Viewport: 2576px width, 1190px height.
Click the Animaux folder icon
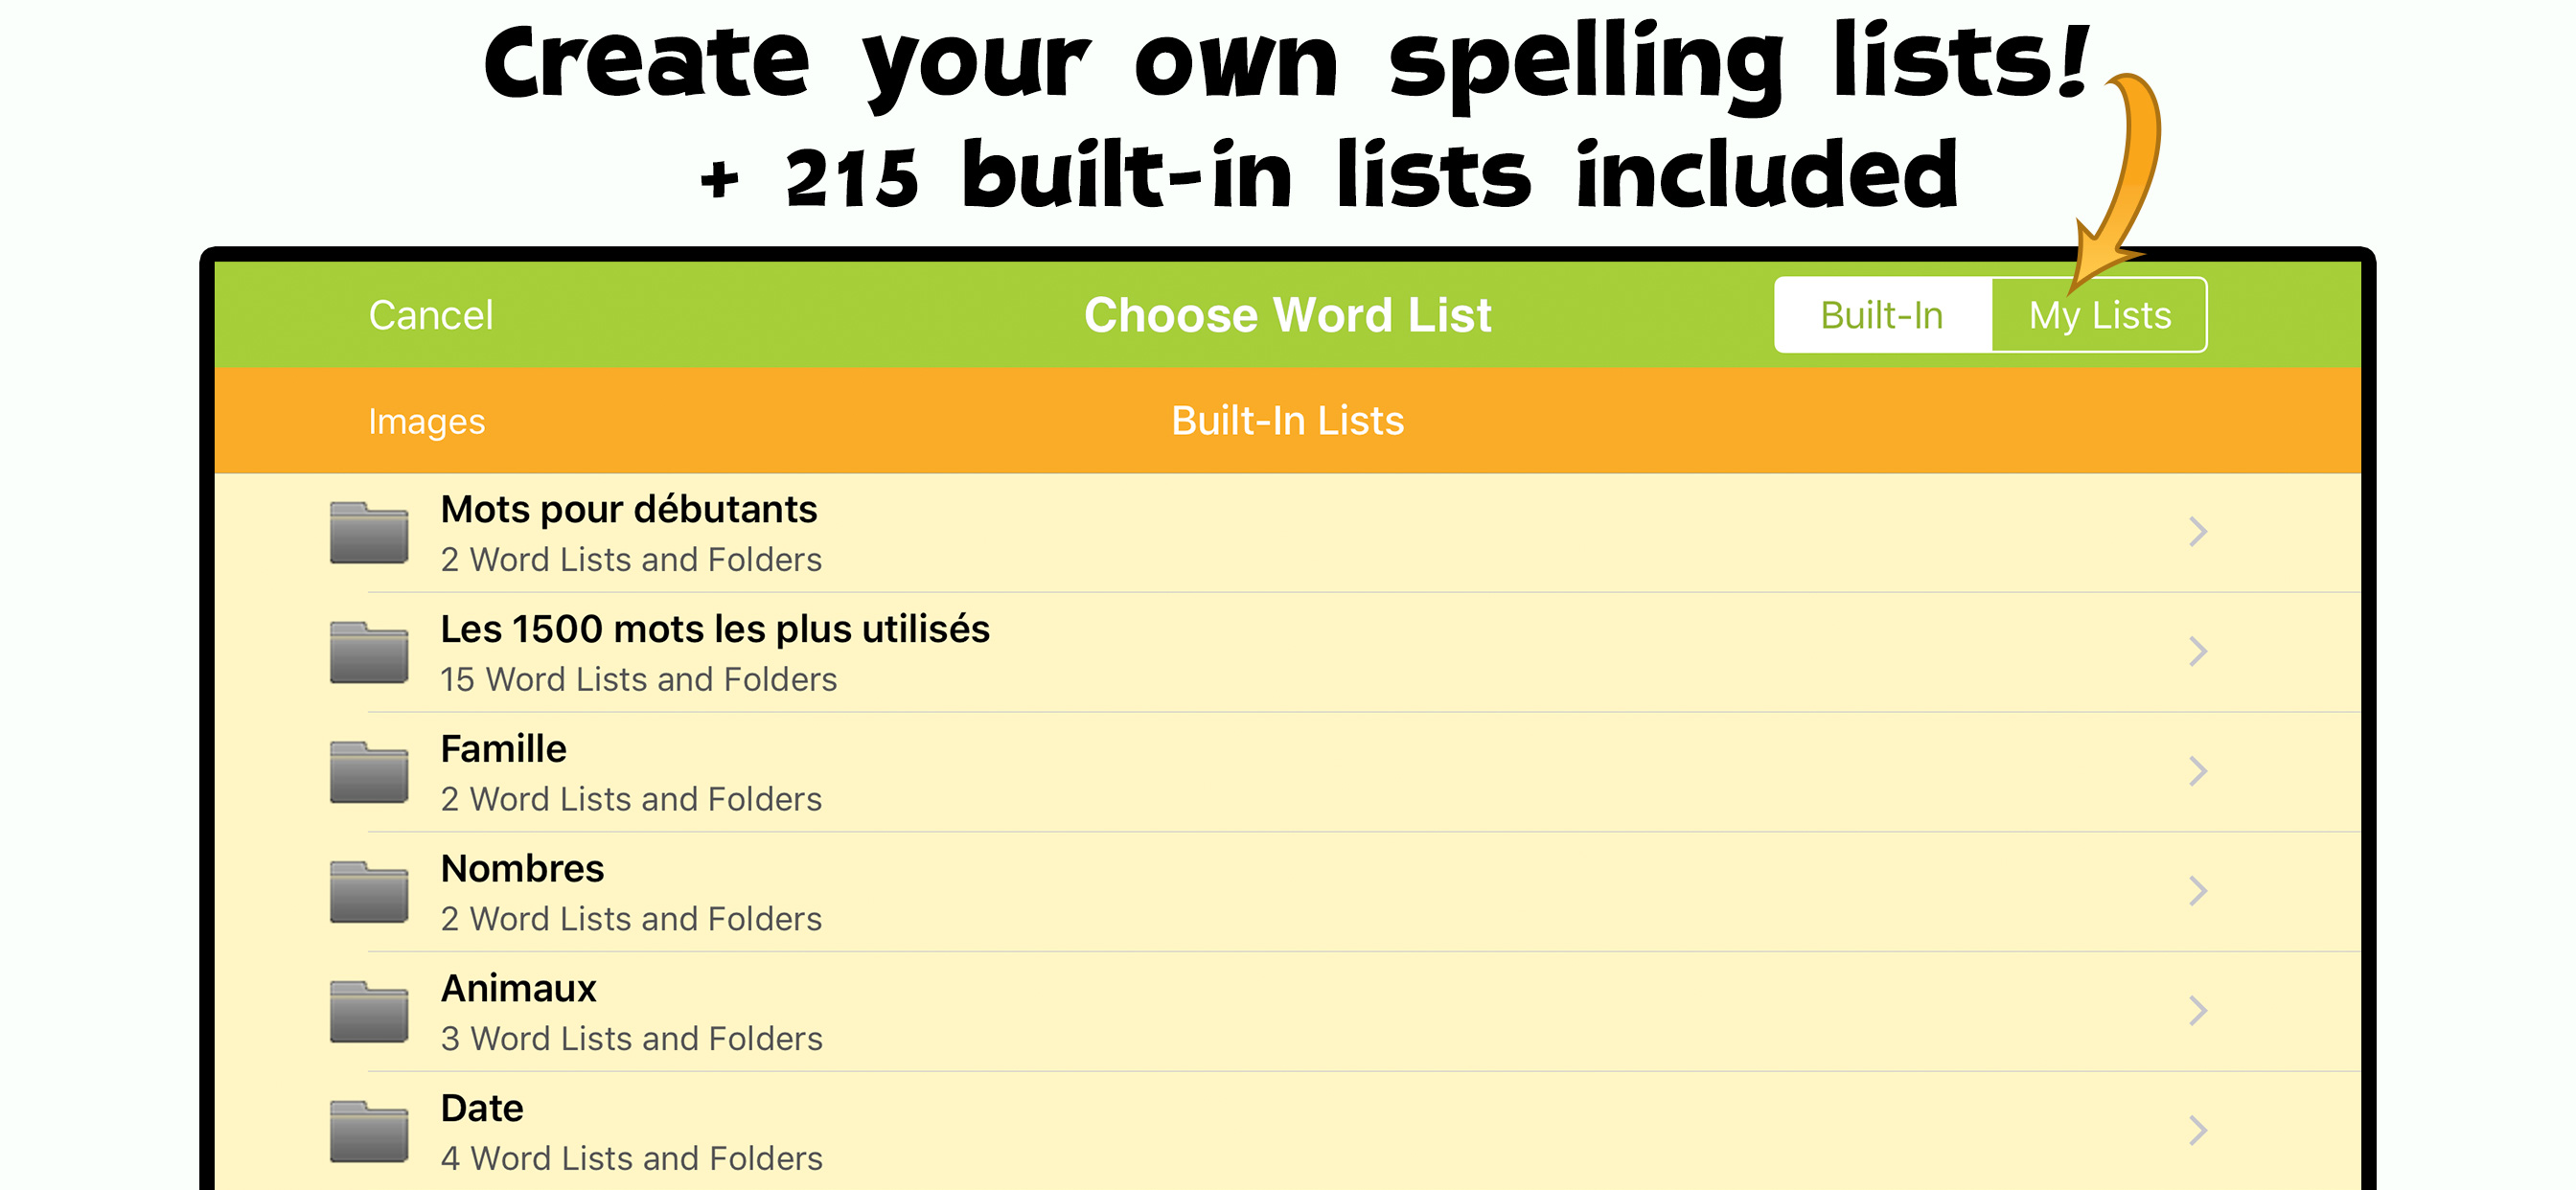pyautogui.click(x=369, y=1012)
